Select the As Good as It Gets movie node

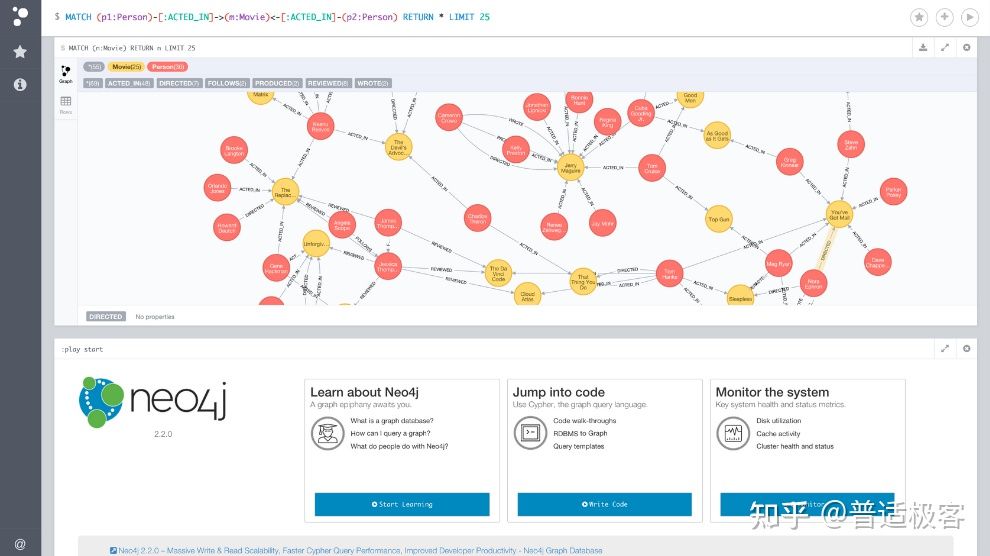click(717, 135)
